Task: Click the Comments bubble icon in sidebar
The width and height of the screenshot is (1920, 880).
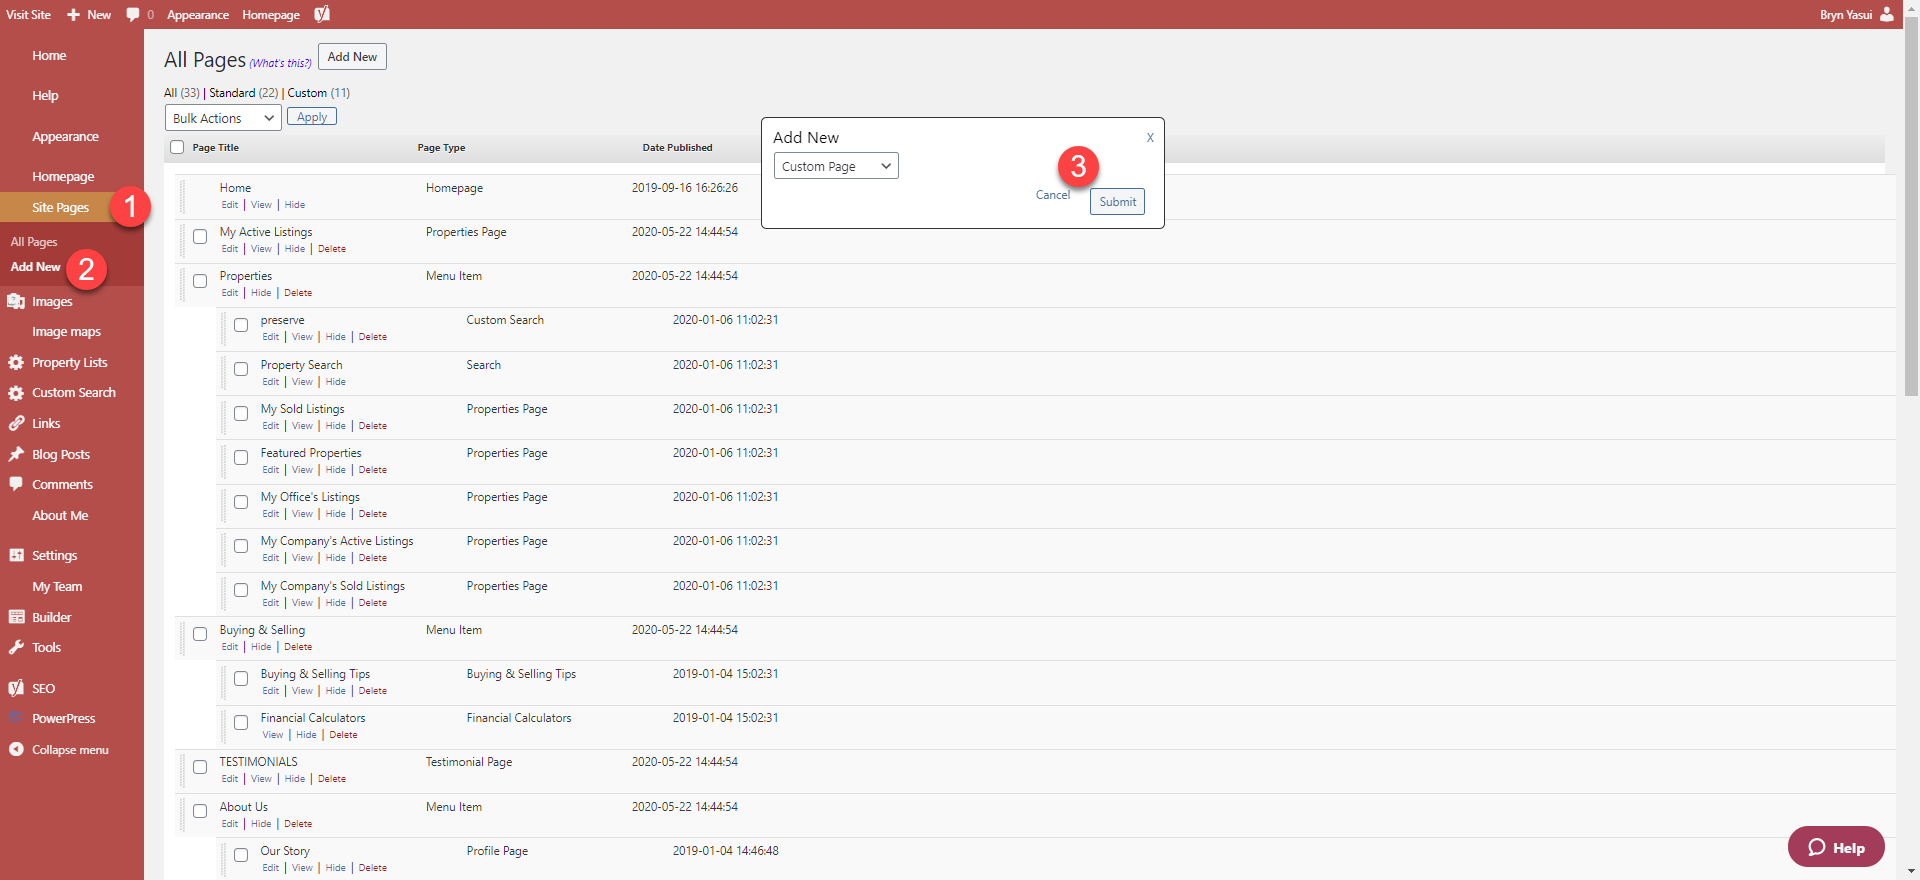Action: [x=16, y=484]
